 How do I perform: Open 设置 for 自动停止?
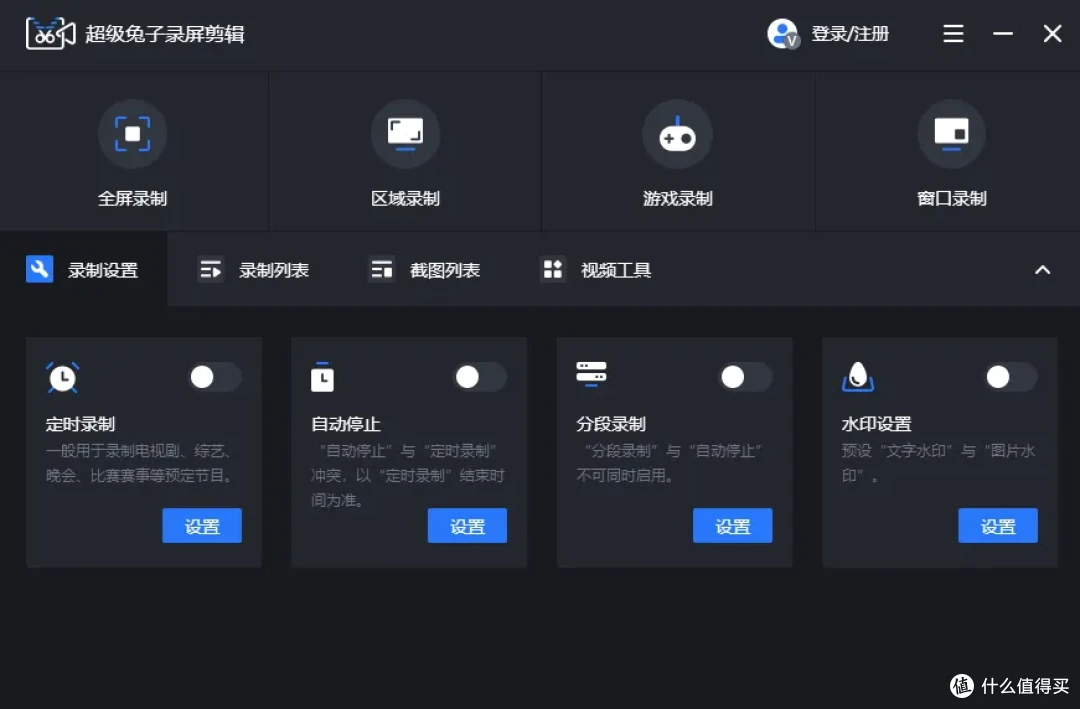coord(467,526)
